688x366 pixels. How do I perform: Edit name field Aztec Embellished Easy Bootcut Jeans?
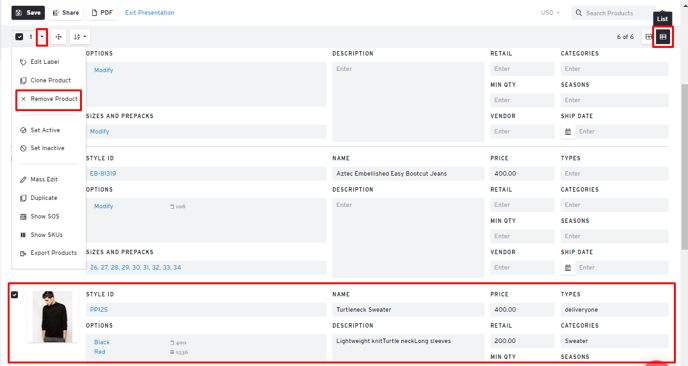pyautogui.click(x=408, y=174)
